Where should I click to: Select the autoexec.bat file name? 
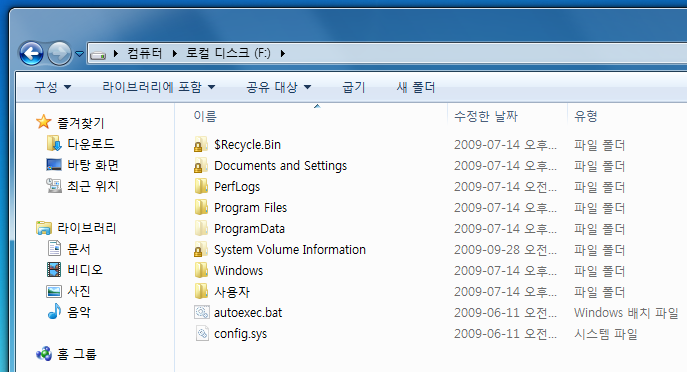(x=248, y=313)
